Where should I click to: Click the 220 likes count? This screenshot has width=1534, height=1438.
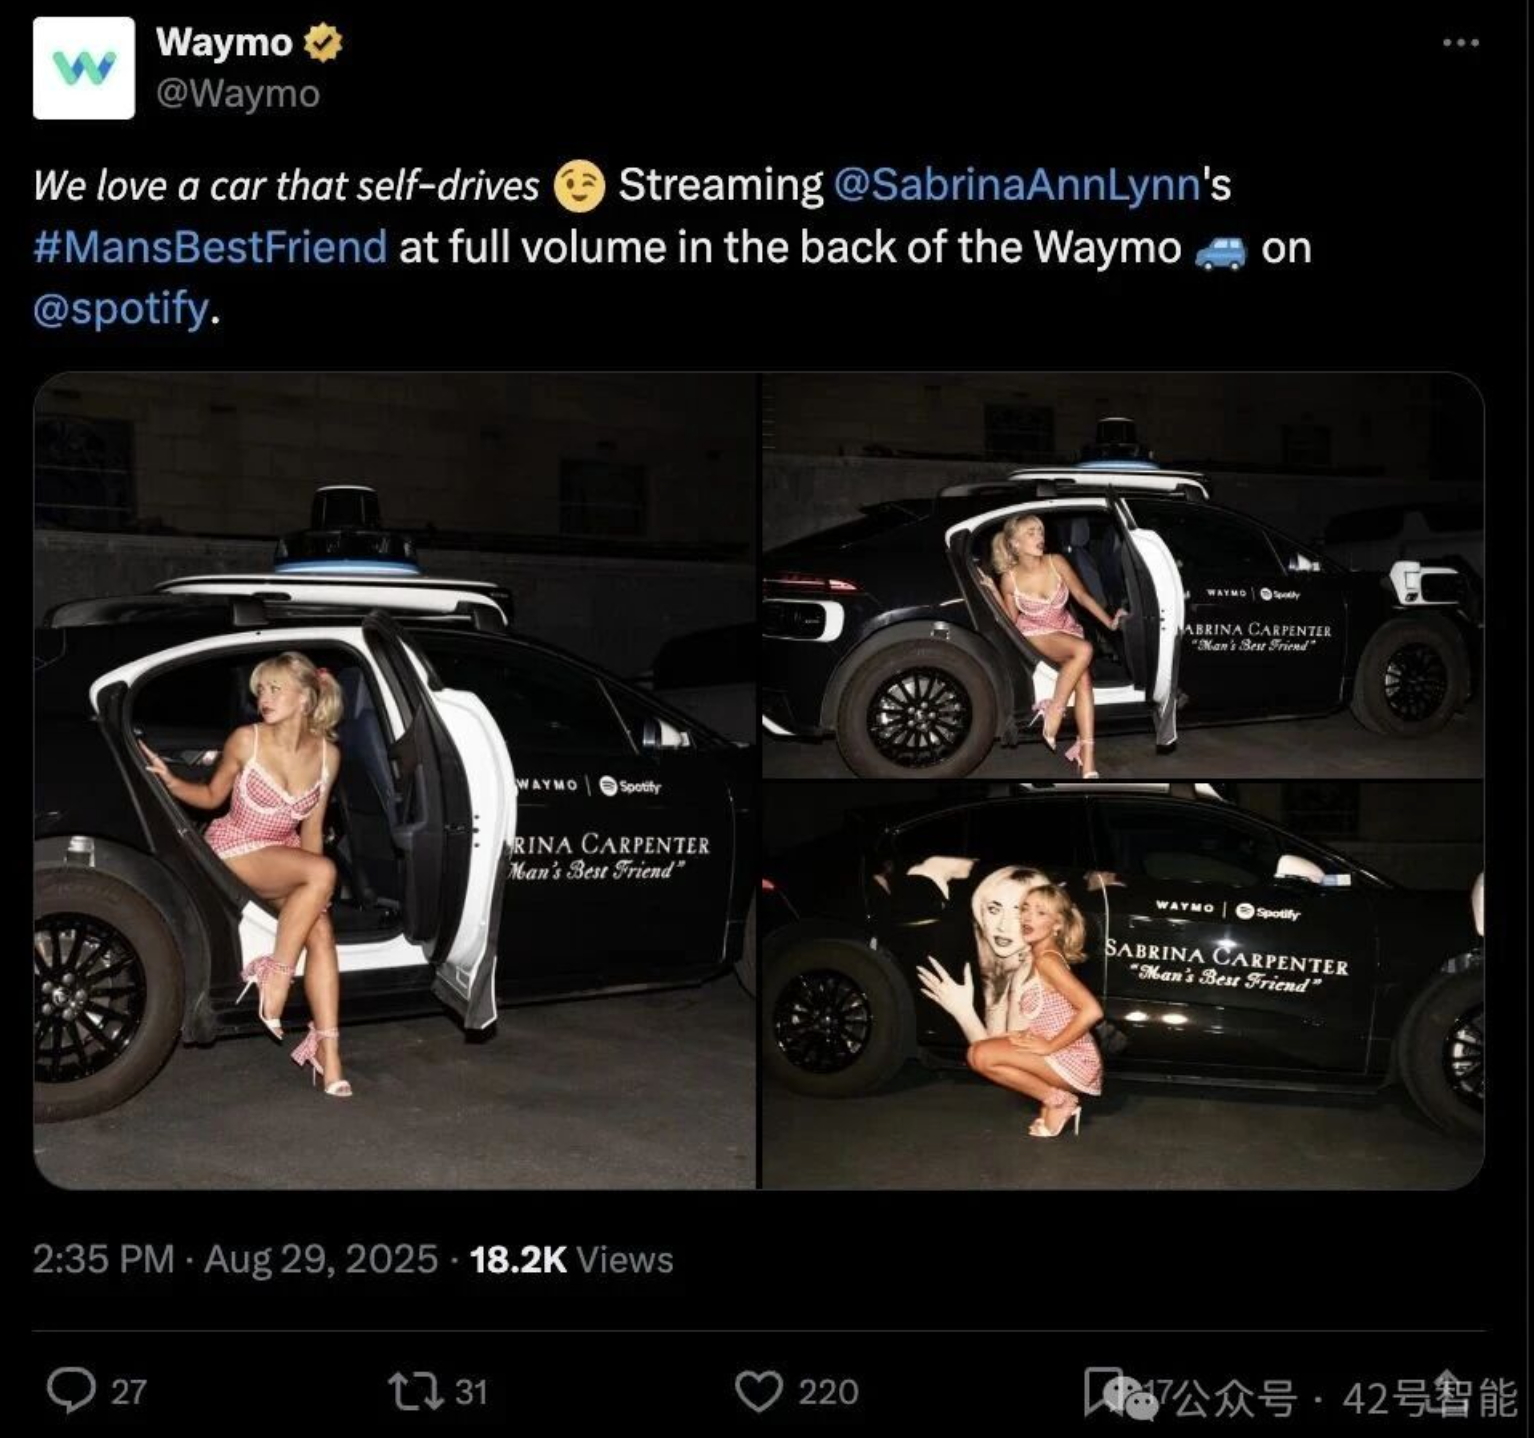coord(828,1391)
